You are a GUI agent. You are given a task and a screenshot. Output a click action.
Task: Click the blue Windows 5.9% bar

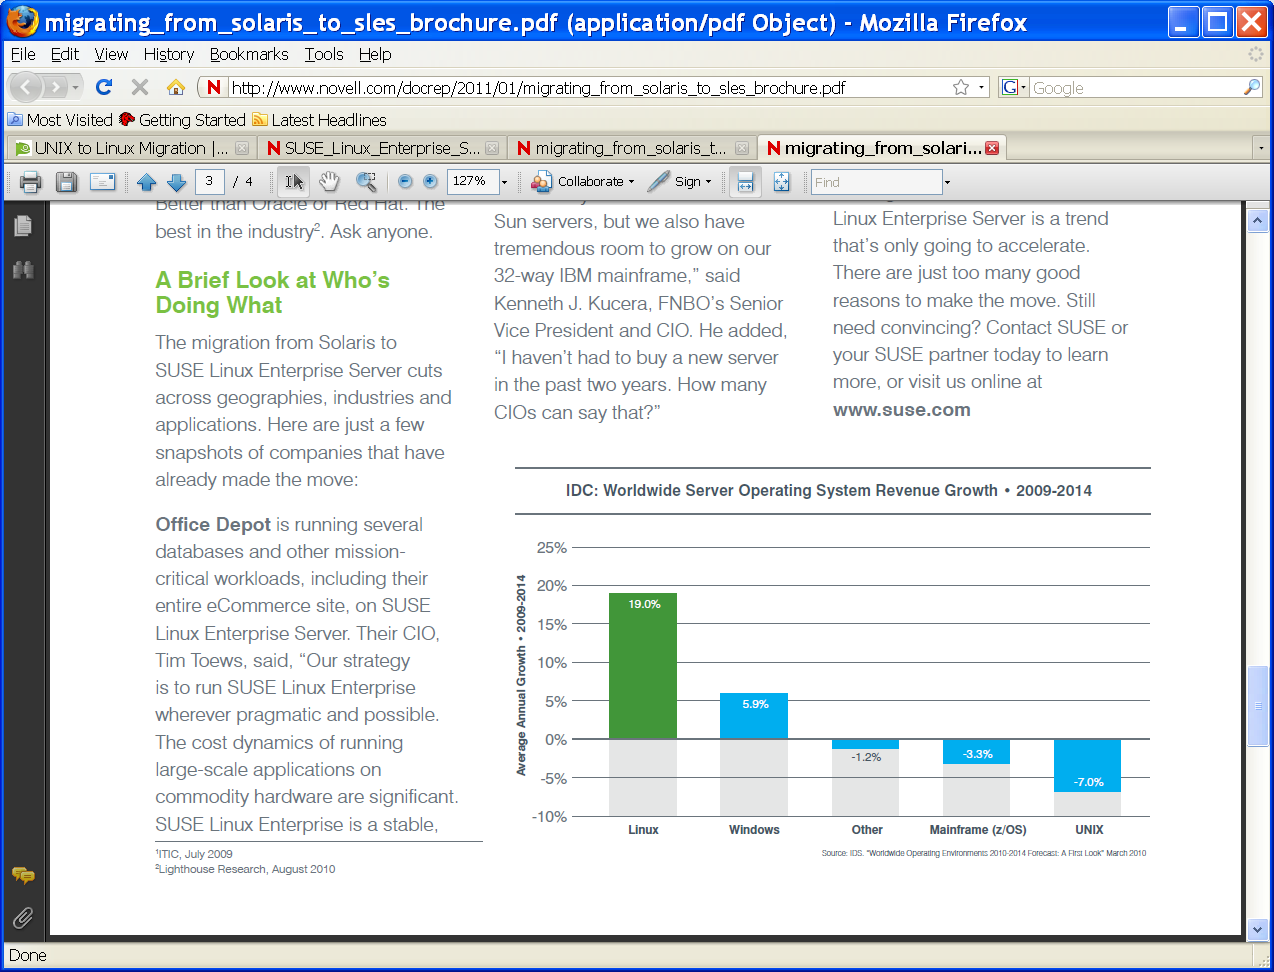coord(754,716)
